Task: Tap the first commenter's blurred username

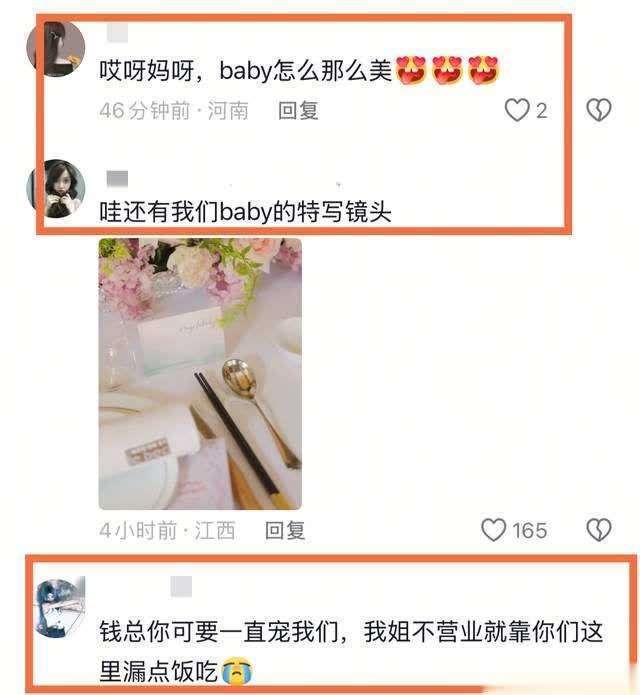Action: [117, 33]
